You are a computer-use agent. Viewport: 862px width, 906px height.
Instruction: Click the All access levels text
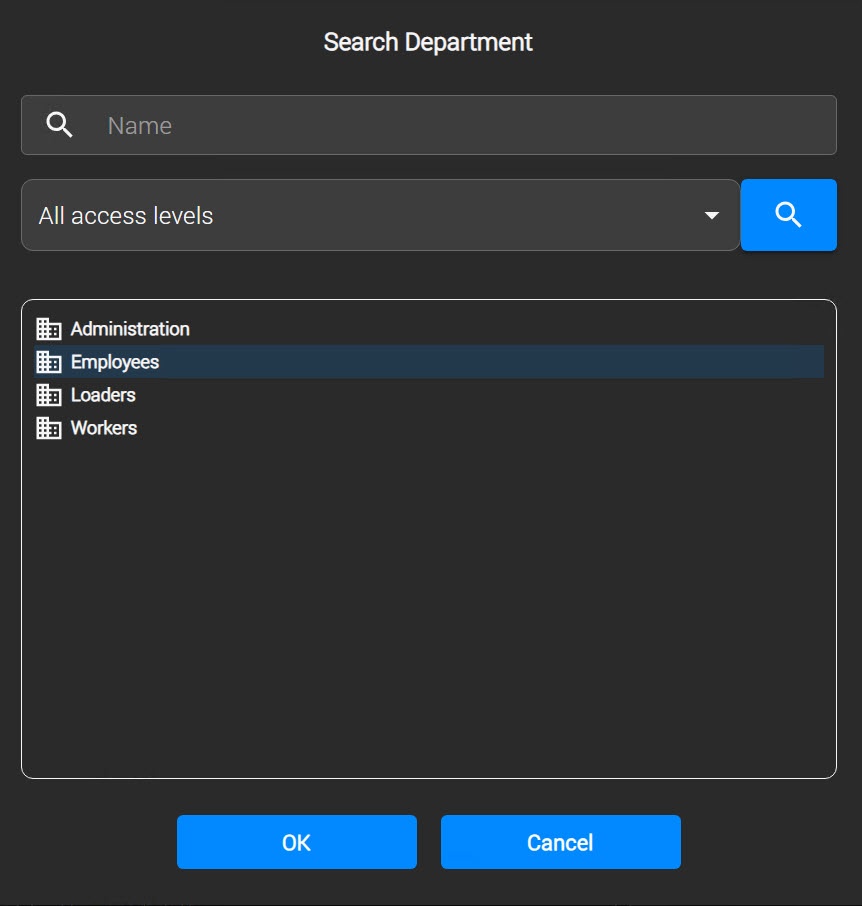(126, 216)
